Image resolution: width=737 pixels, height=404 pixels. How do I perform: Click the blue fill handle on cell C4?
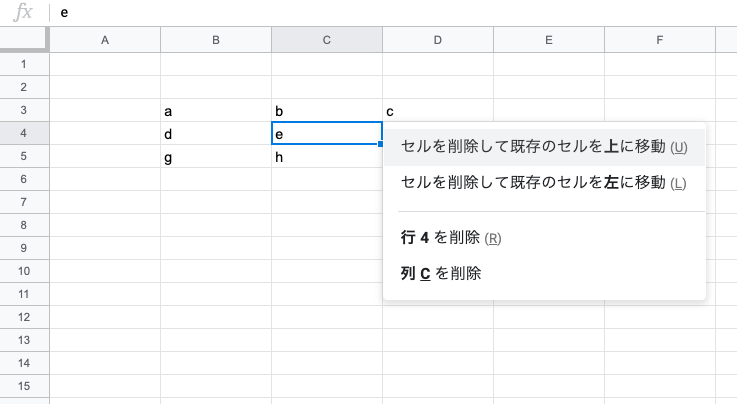pos(380,144)
